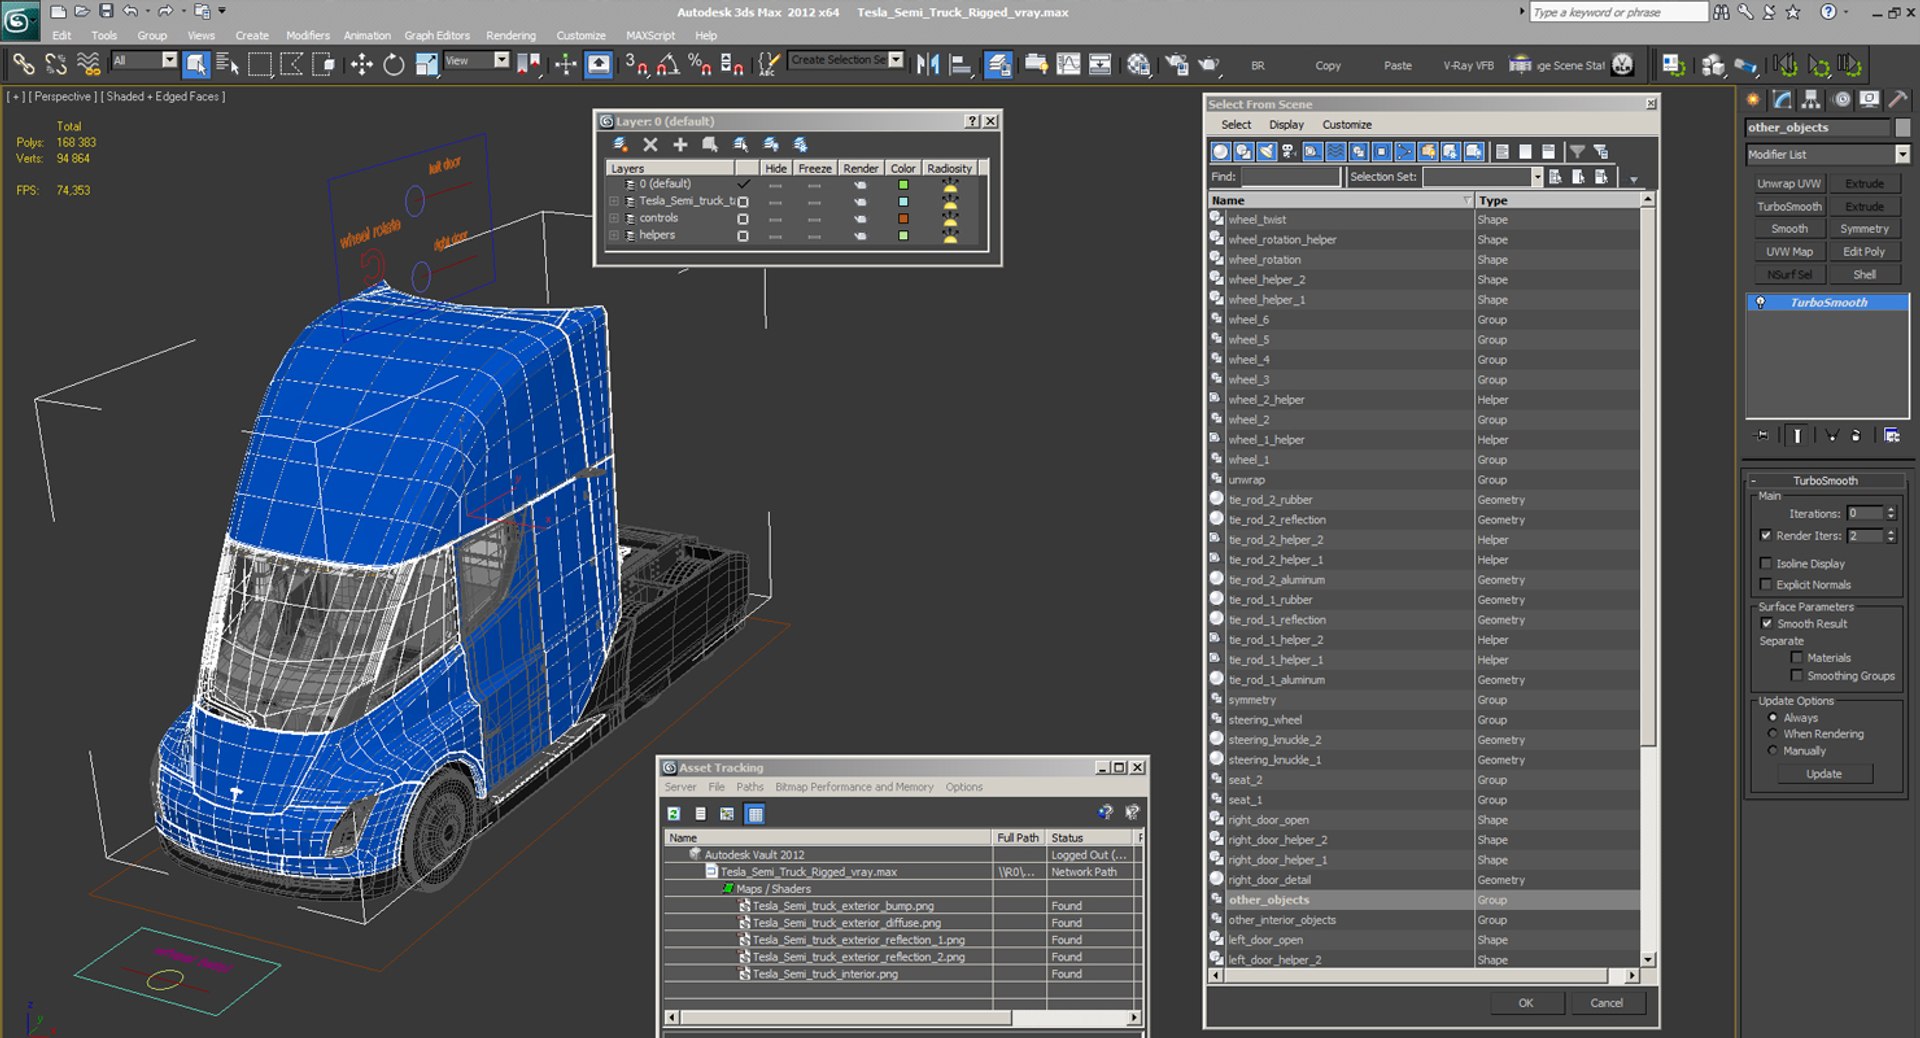
Task: Toggle the Angle Snap icon
Action: click(668, 65)
